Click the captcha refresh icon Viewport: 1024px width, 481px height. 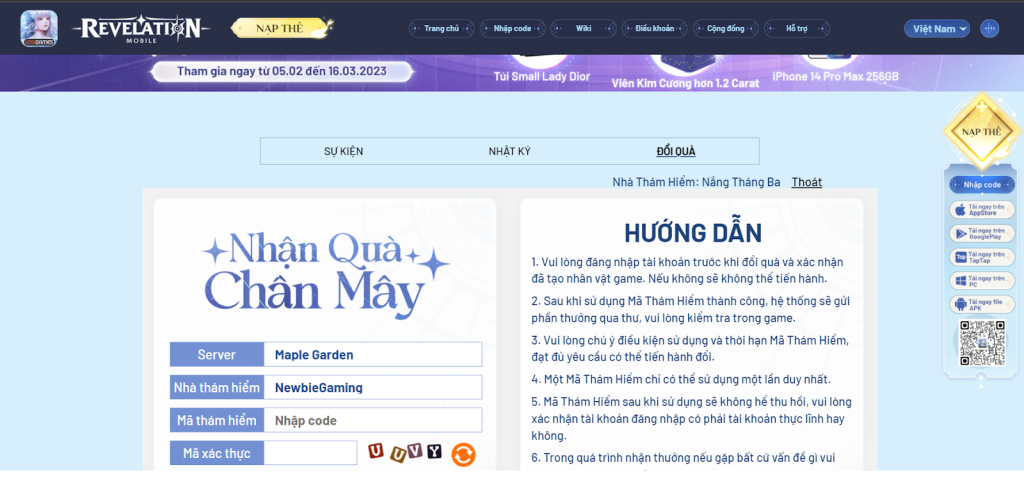click(x=463, y=454)
